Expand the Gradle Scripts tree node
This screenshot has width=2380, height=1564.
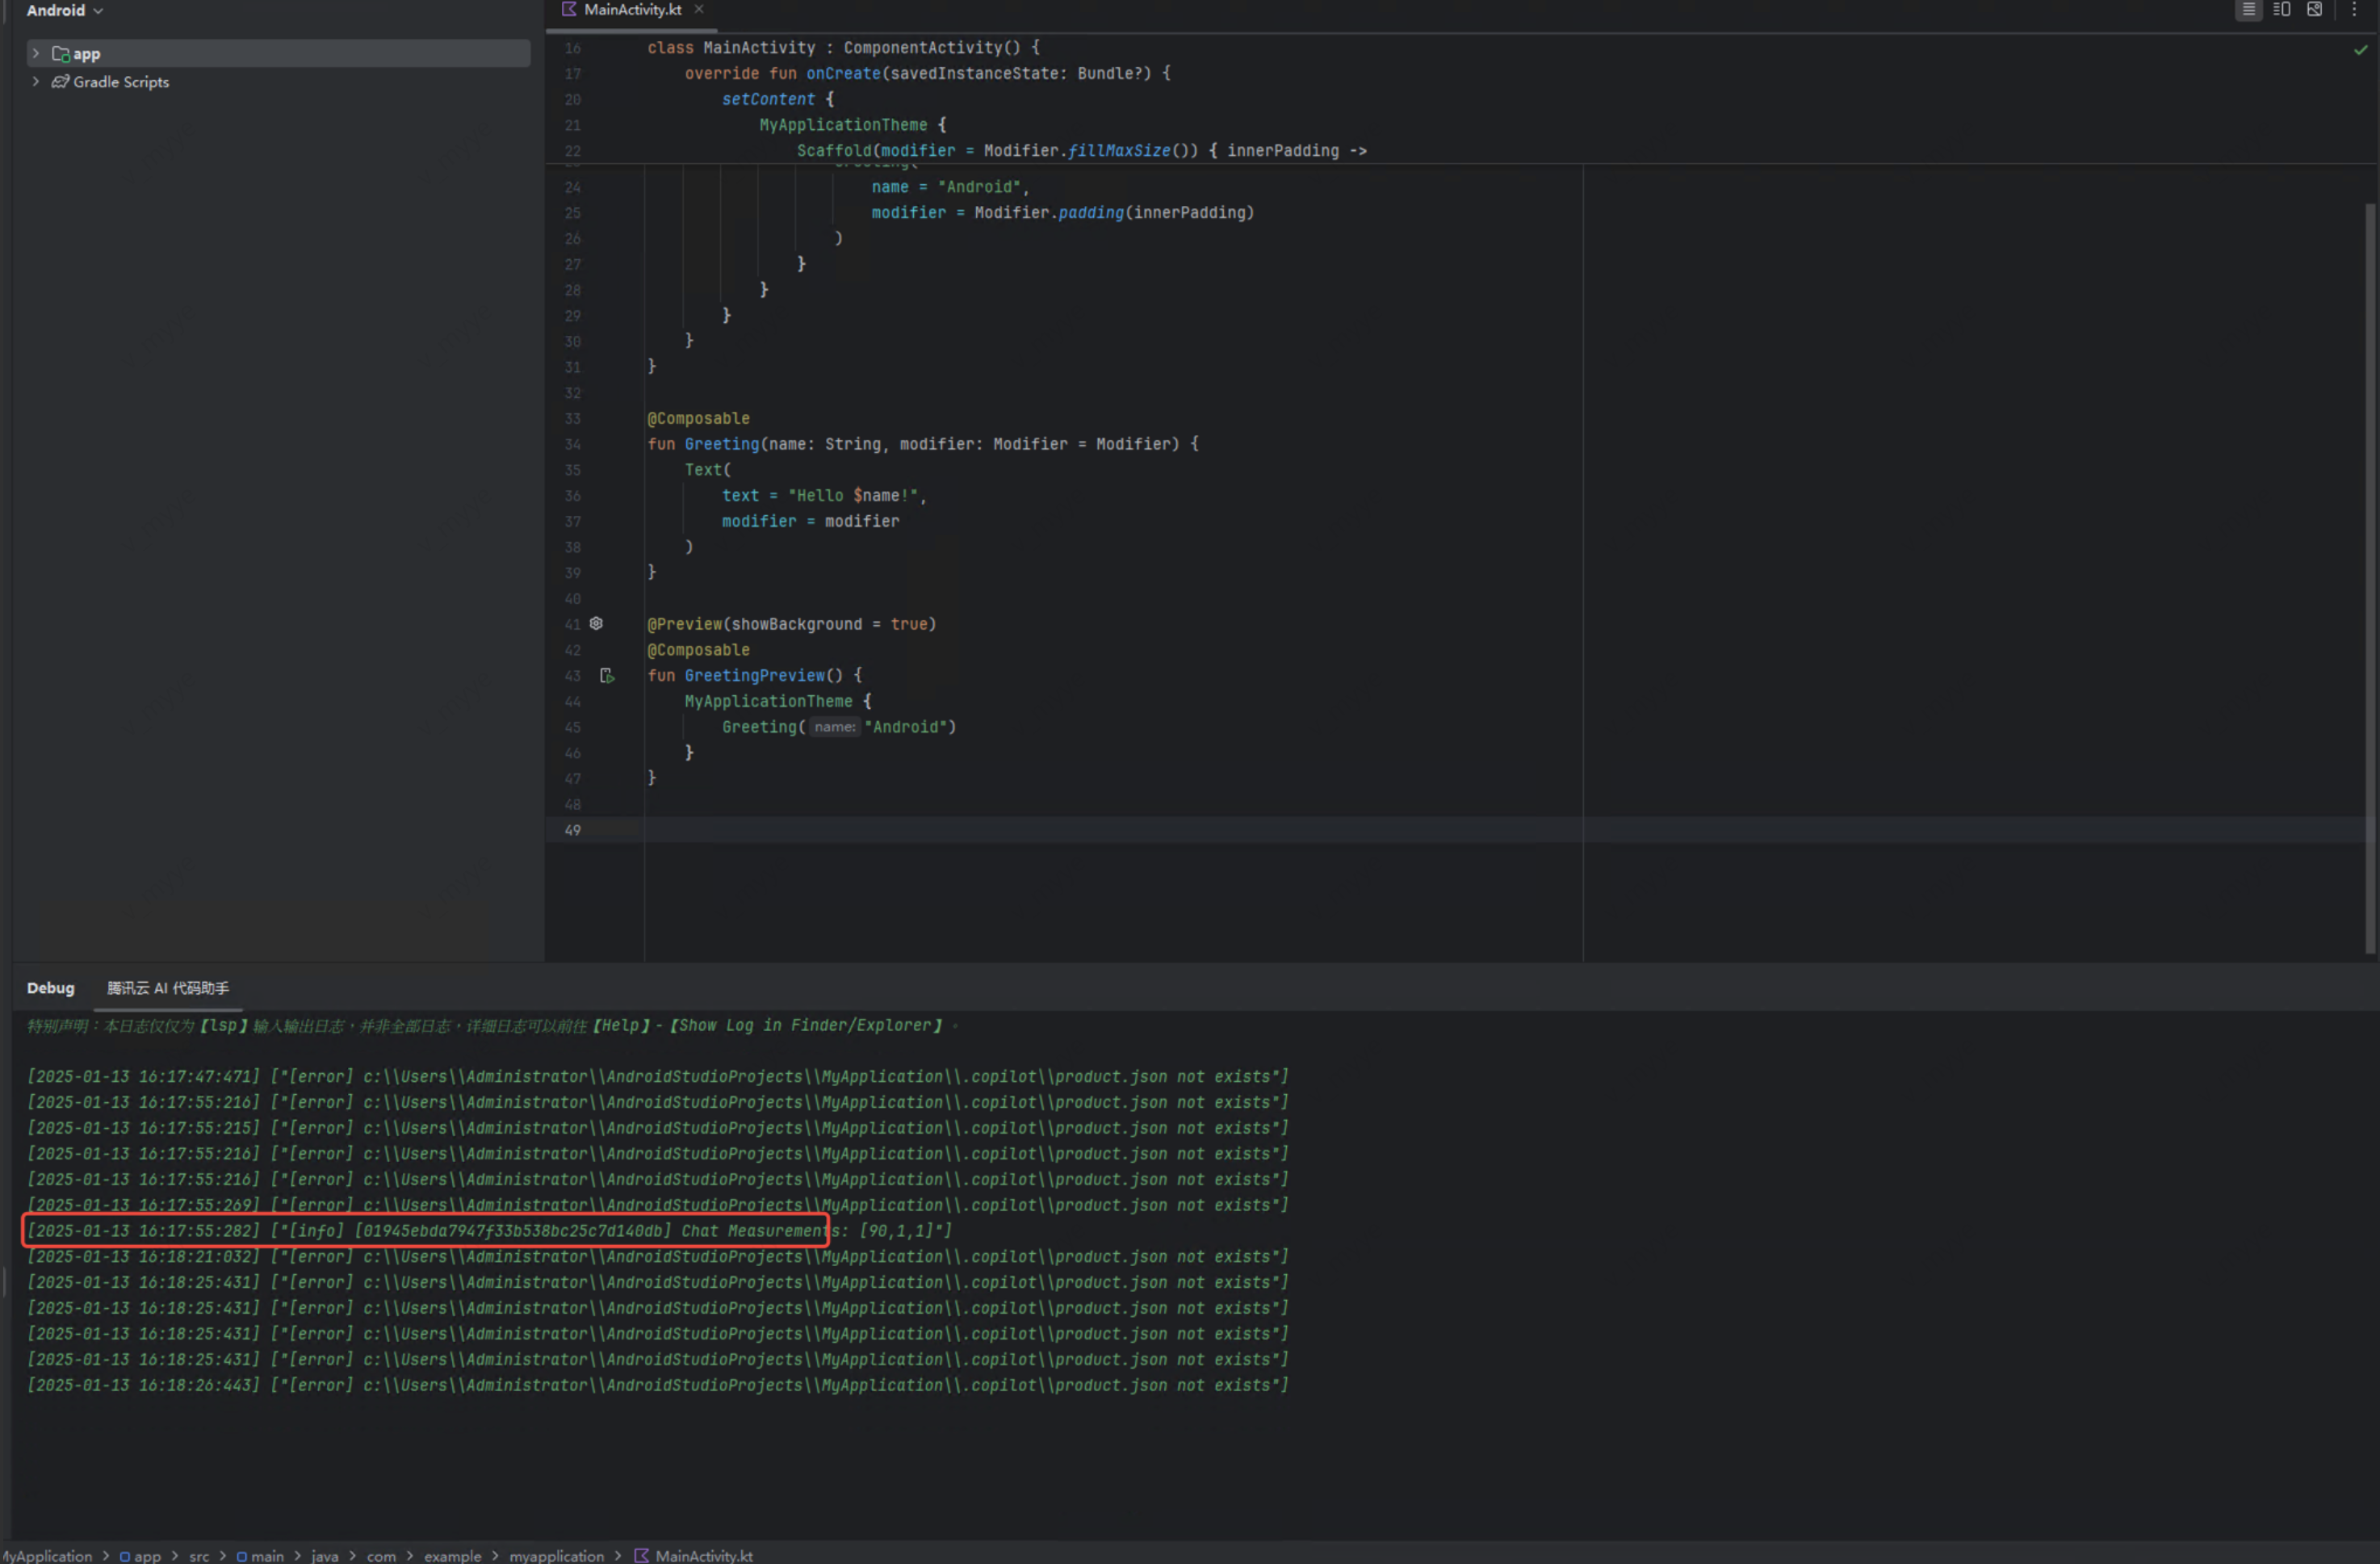coord(36,82)
